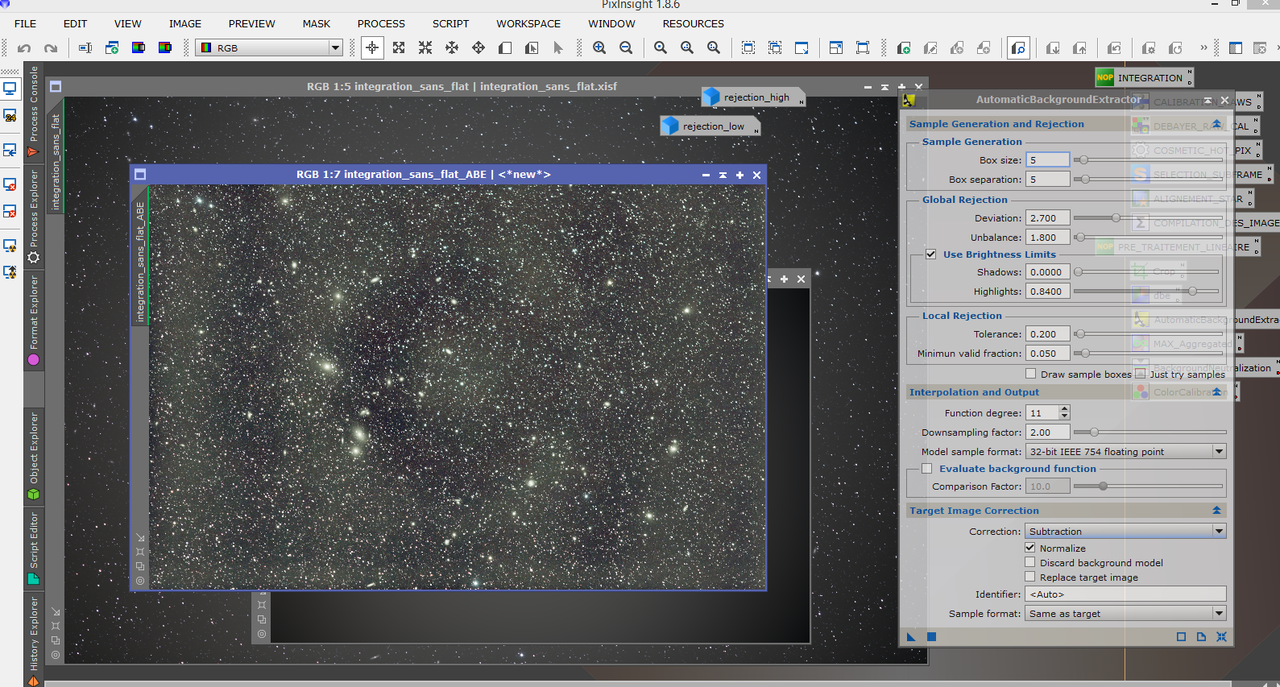This screenshot has width=1280, height=687.
Task: Click the Zoom In magnifier icon
Action: [599, 48]
